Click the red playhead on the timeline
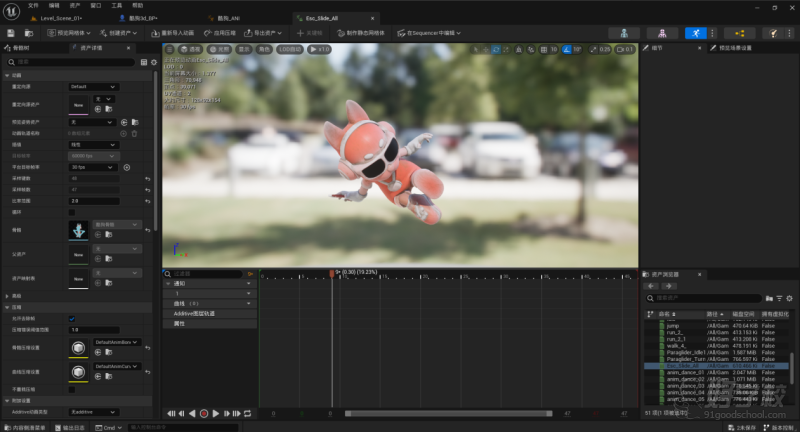 pyautogui.click(x=331, y=273)
